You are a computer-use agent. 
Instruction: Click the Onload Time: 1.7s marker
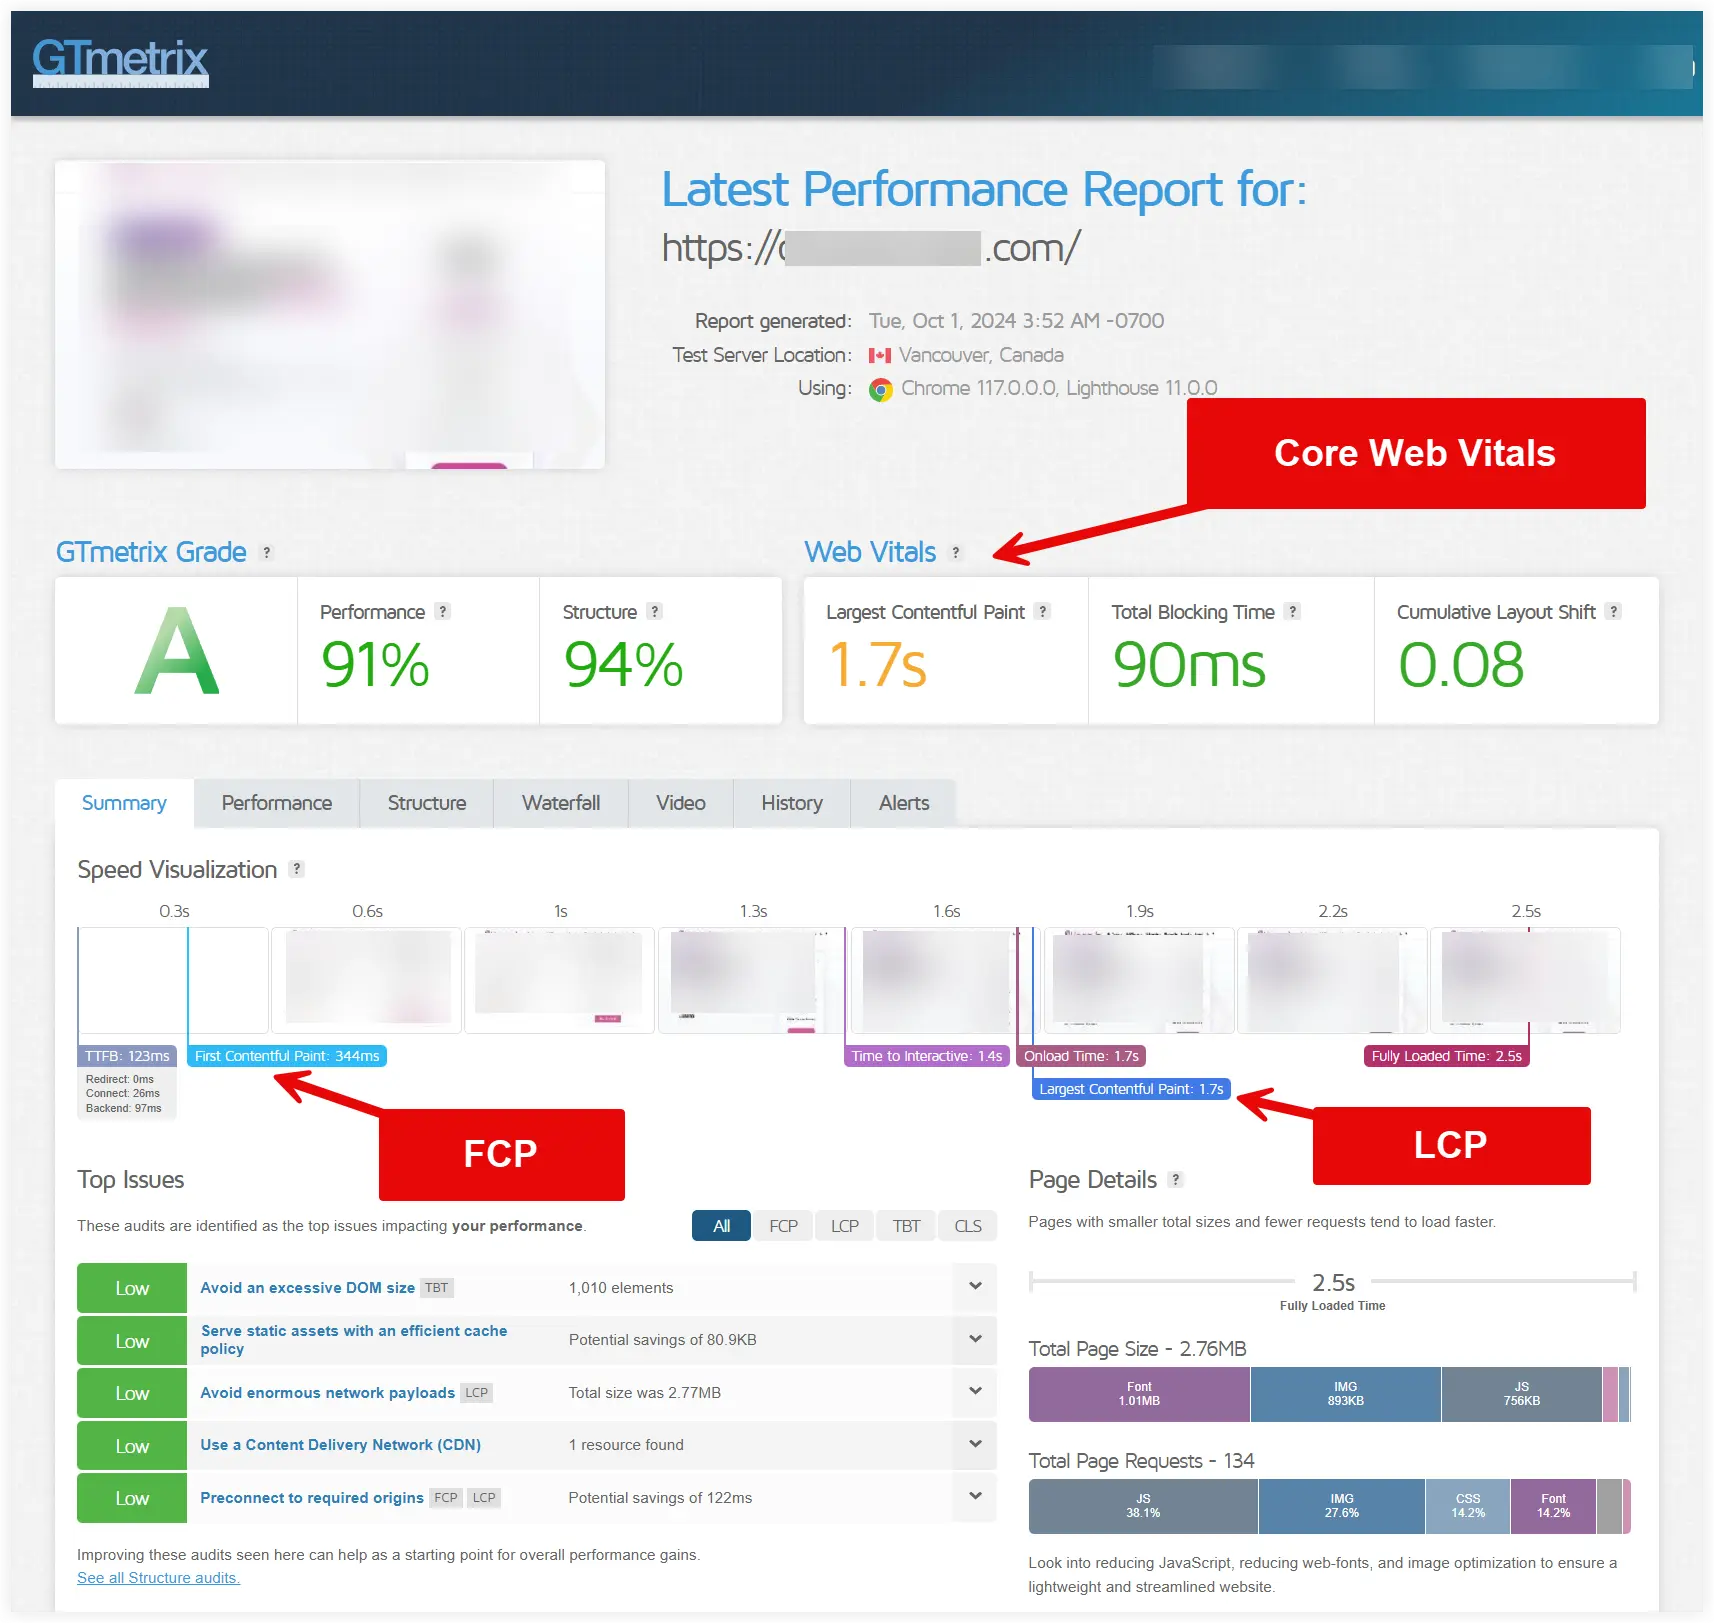[1081, 1056]
